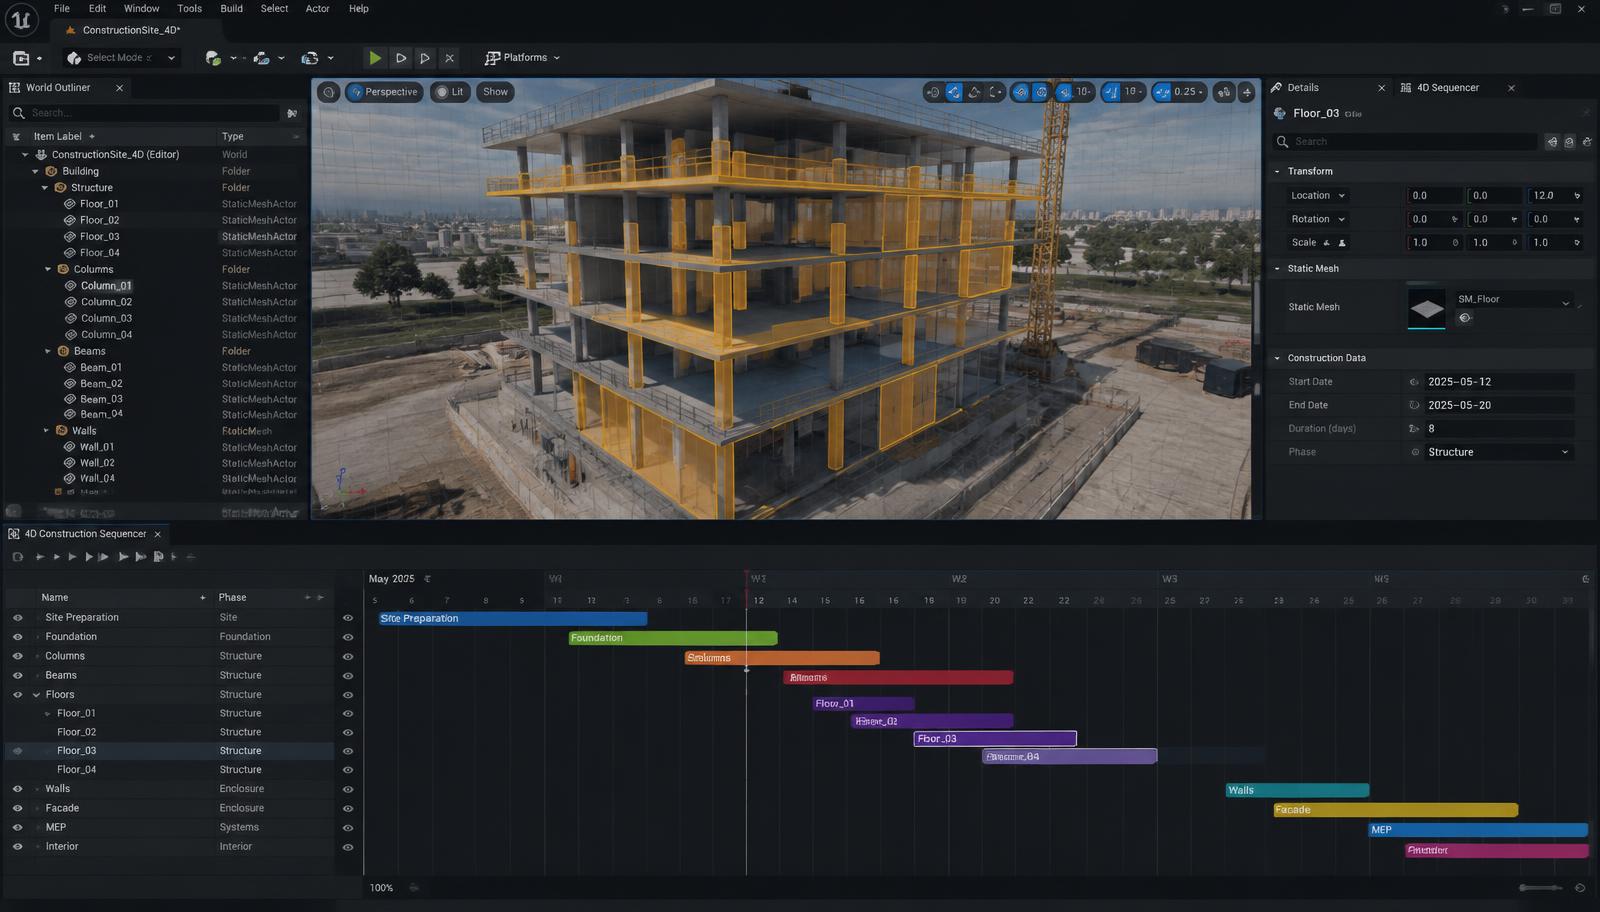
Task: Select Column_01 in the outliner
Action: point(106,286)
